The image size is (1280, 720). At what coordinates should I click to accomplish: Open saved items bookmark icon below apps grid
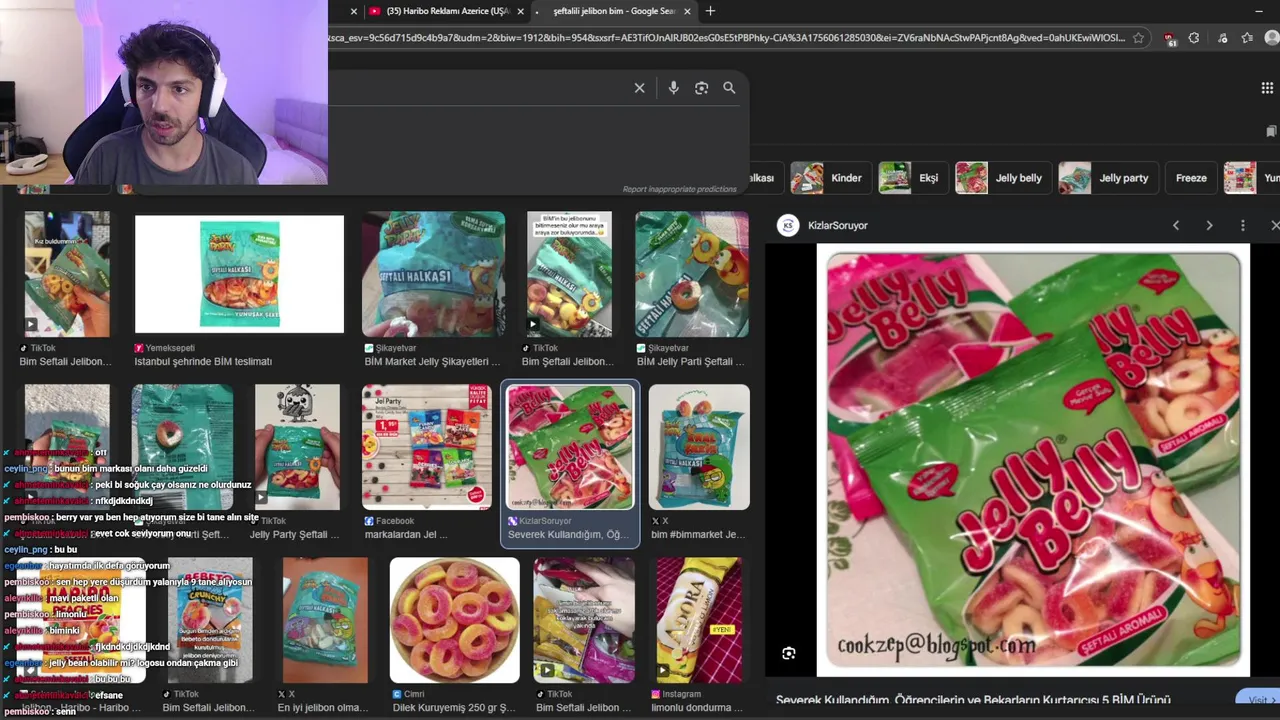pos(1271,131)
